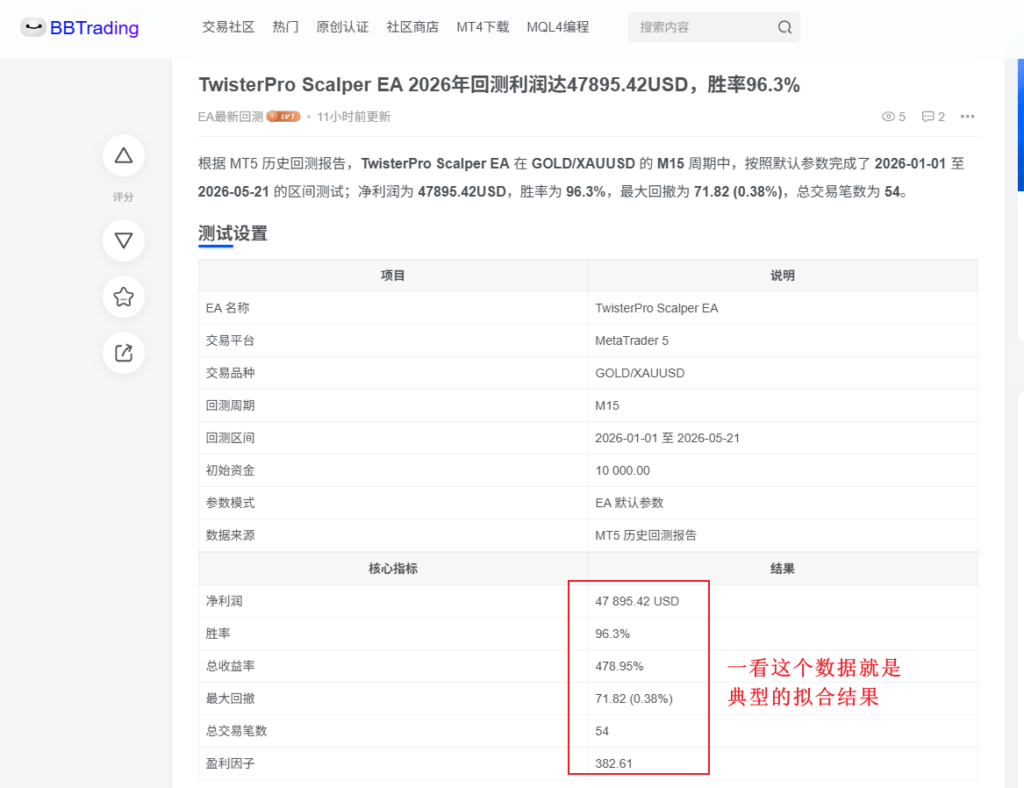Select the 初始资金 row label
Image resolution: width=1024 pixels, height=788 pixels.
[230, 471]
